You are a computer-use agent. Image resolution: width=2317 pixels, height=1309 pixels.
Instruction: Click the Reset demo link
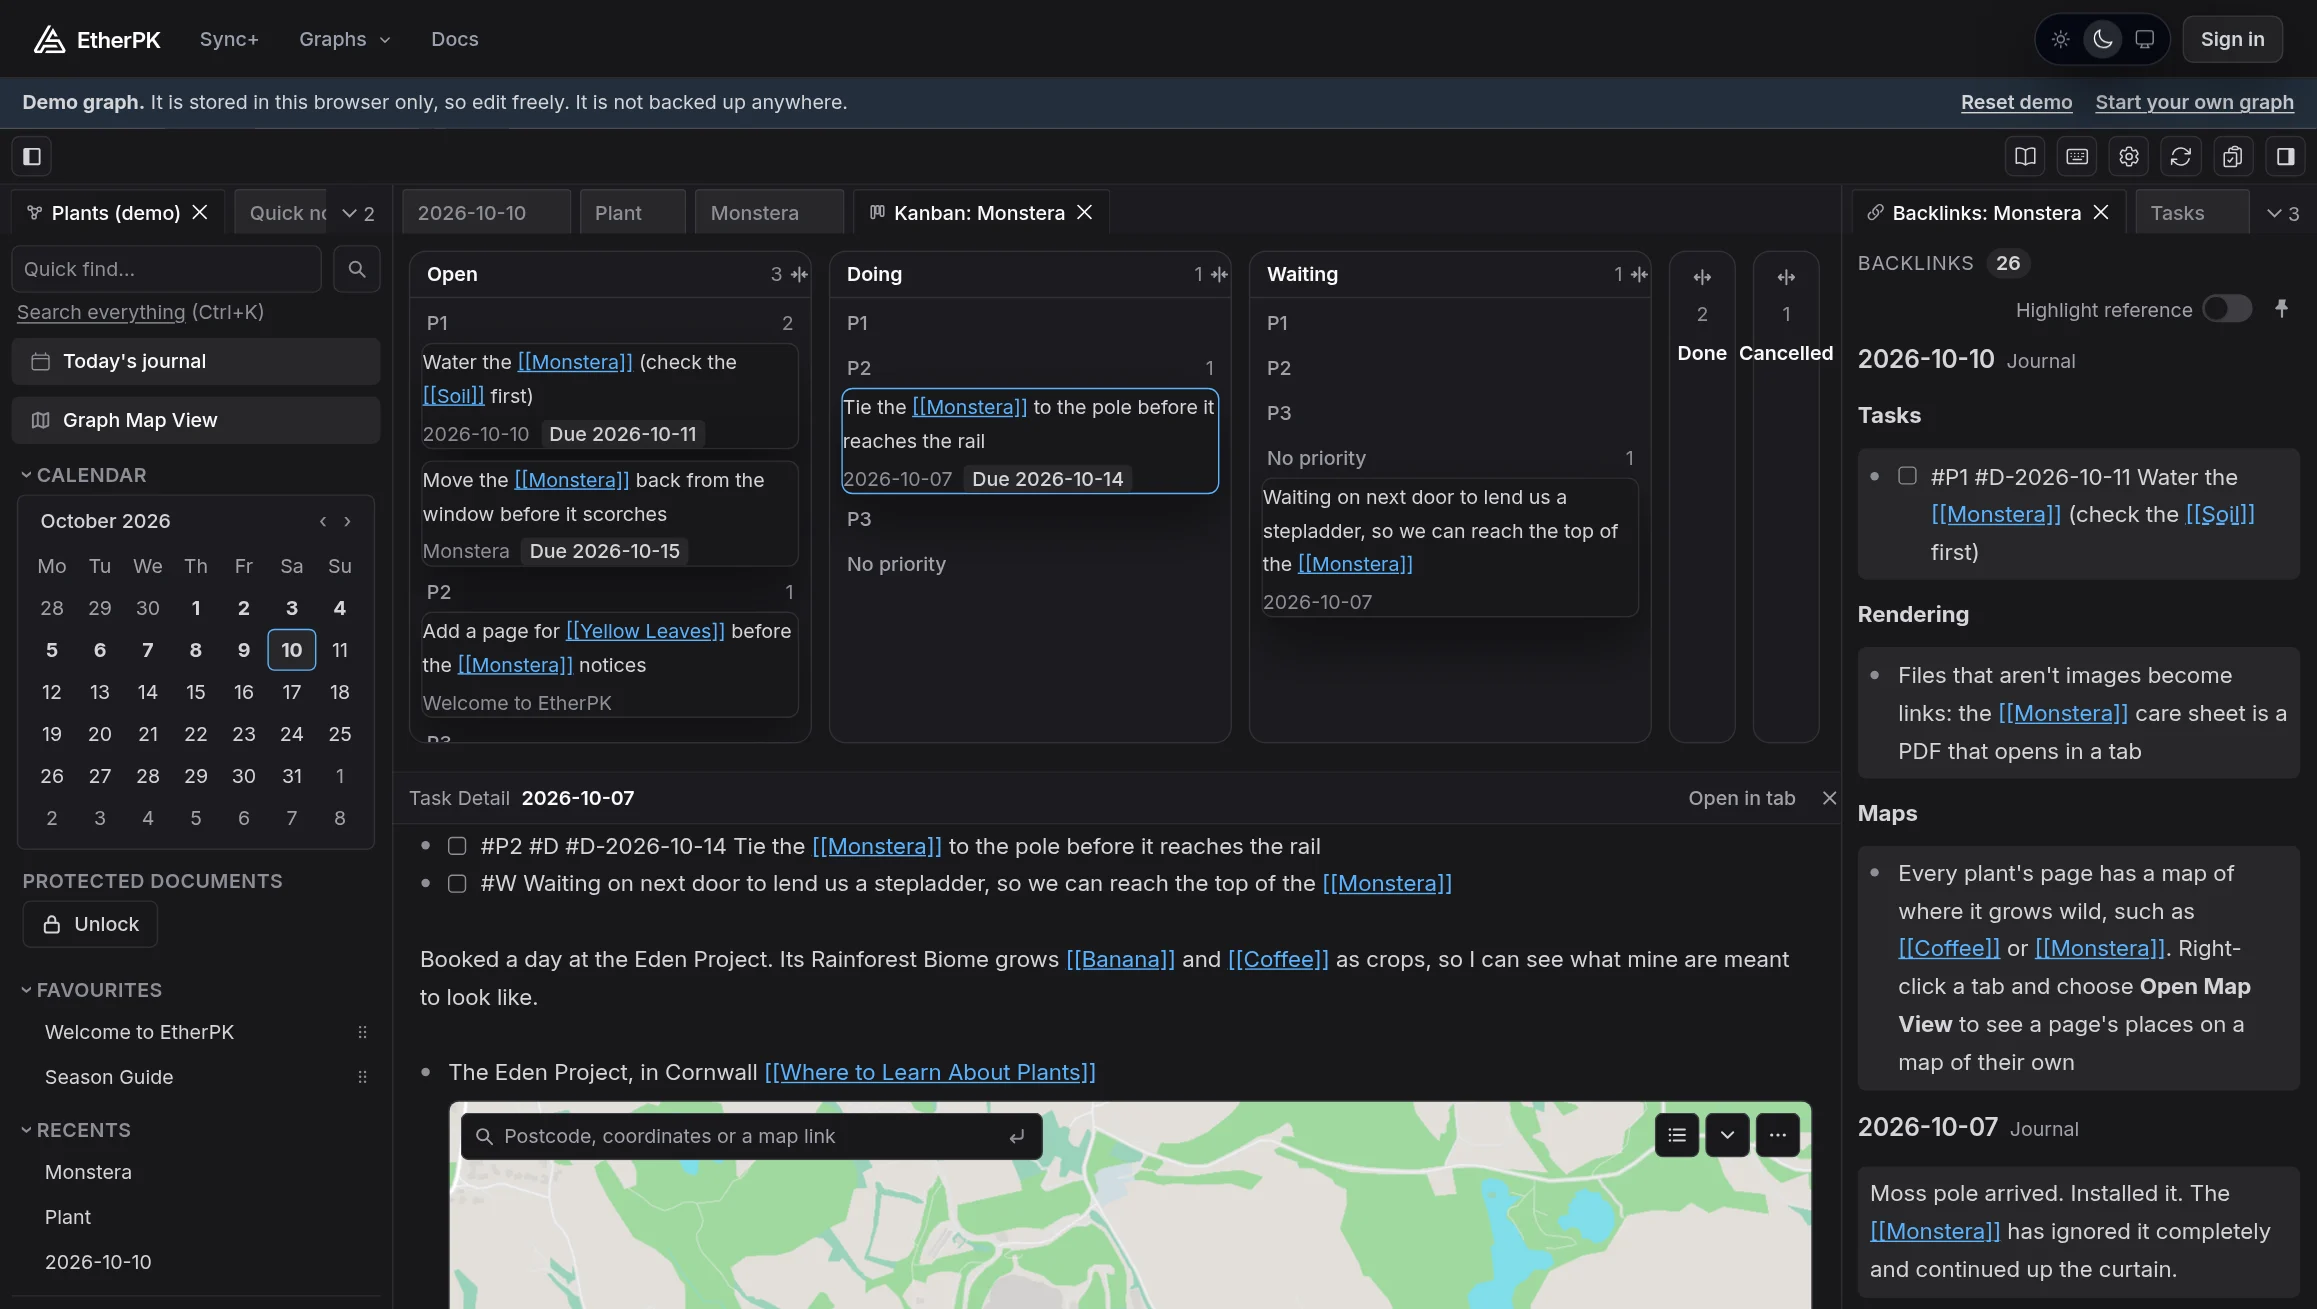2016,102
